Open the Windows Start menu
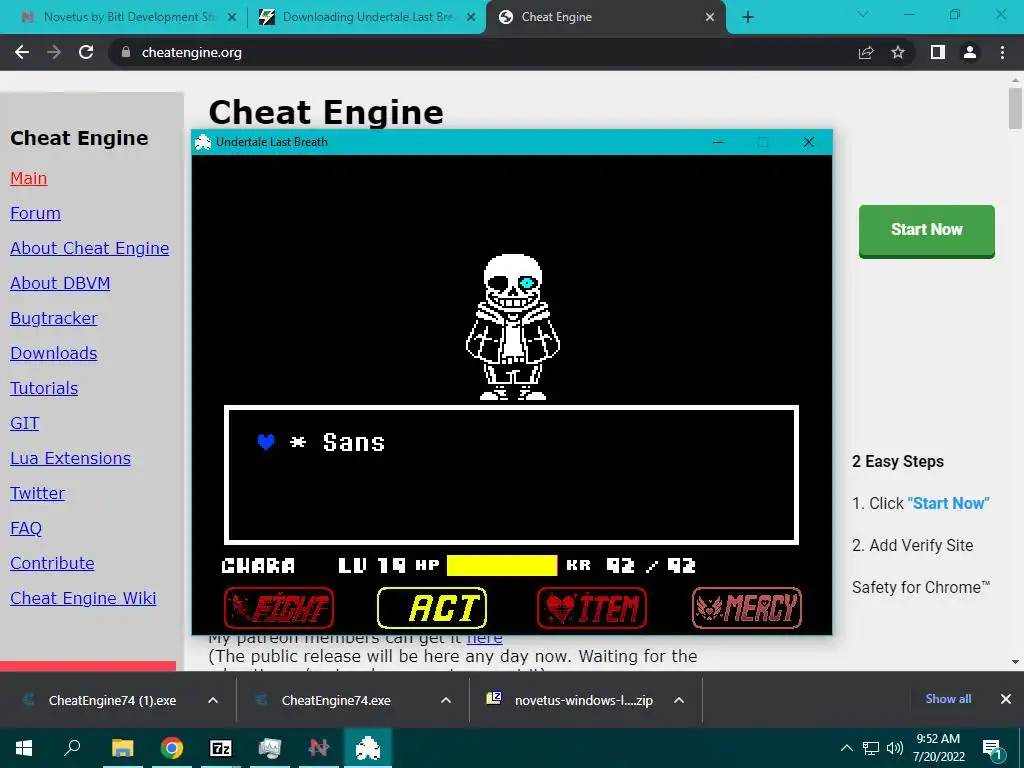Viewport: 1024px width, 768px height. tap(24, 748)
